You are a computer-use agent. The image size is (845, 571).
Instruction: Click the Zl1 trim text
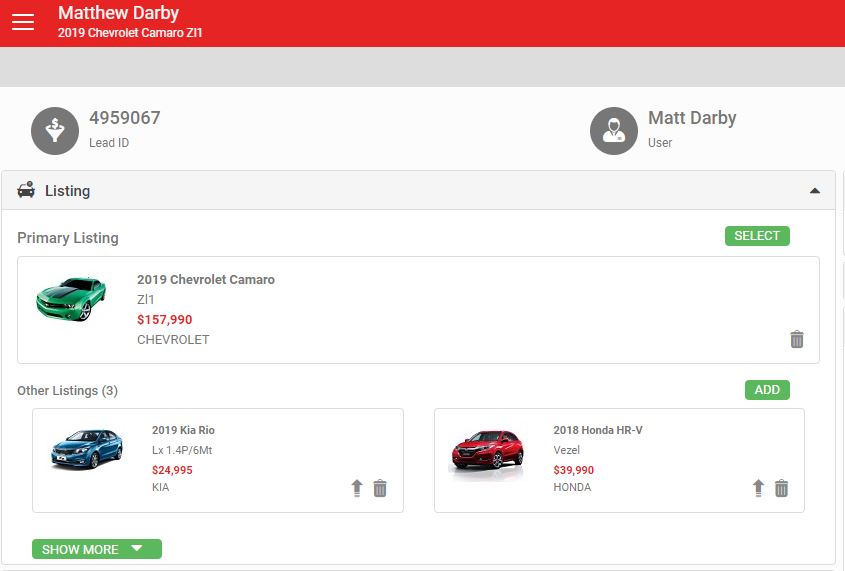[146, 300]
